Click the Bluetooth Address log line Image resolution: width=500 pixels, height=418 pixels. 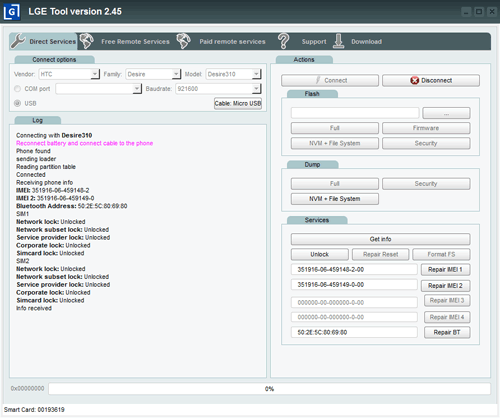(x=72, y=206)
